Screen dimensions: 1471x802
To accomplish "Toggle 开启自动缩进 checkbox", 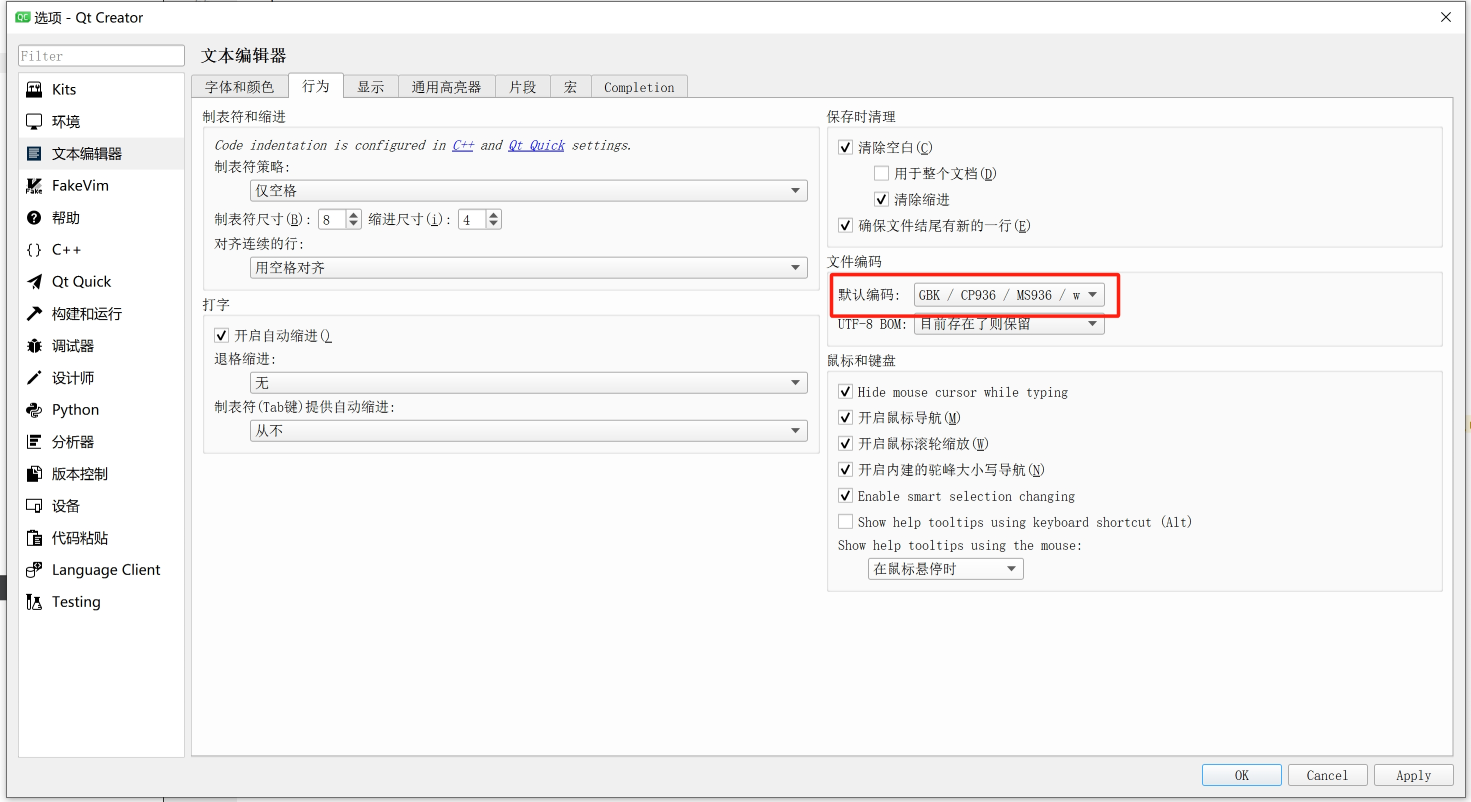I will (222, 335).
